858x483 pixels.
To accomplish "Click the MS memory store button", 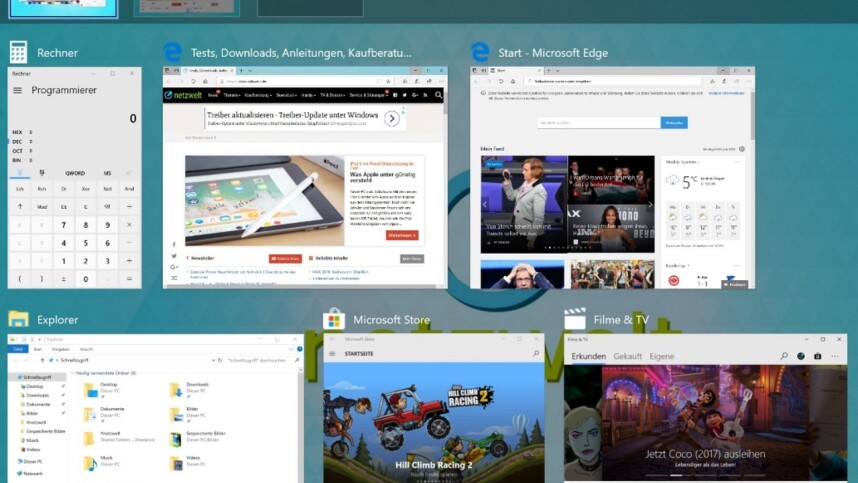I will [x=107, y=173].
